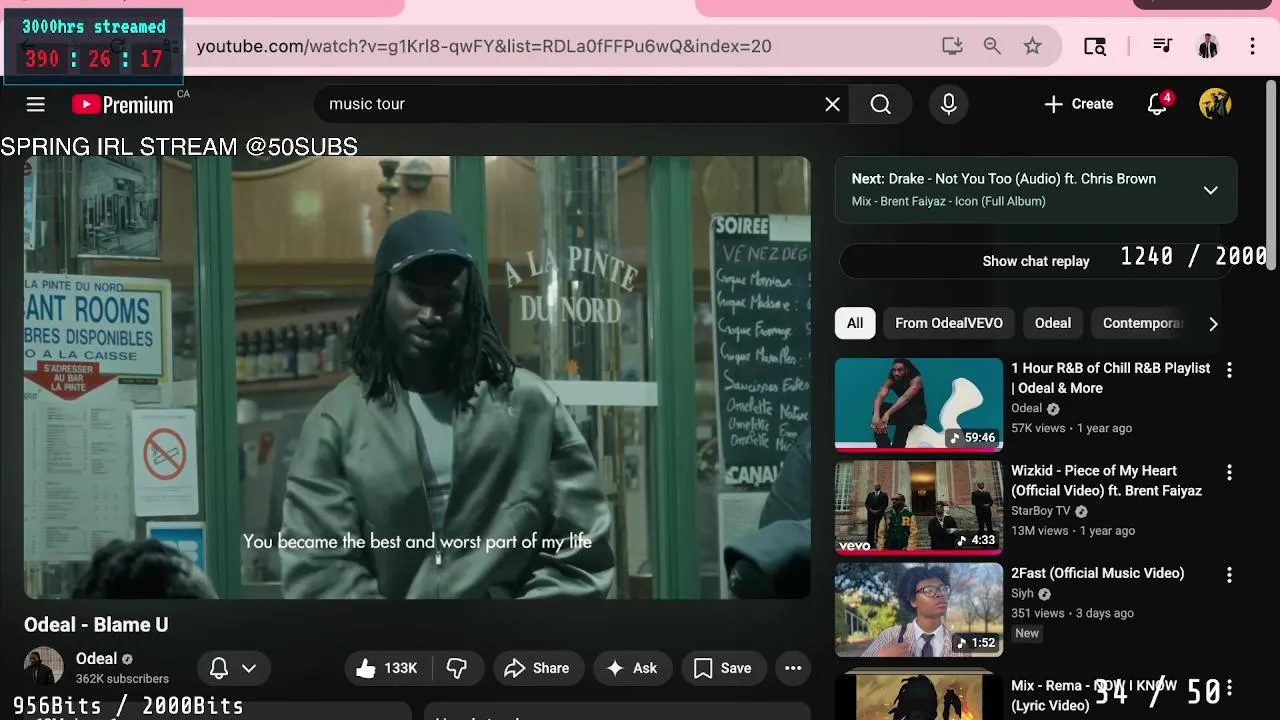Open more actions three-dot under video
The height and width of the screenshot is (720, 1280).
pyautogui.click(x=793, y=668)
